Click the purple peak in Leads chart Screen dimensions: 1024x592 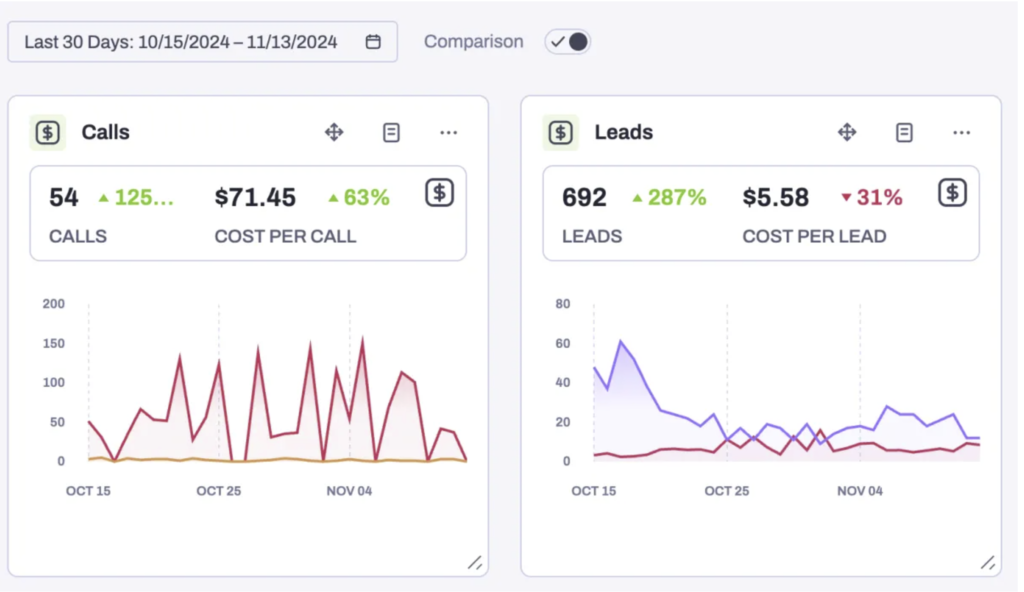coord(620,341)
